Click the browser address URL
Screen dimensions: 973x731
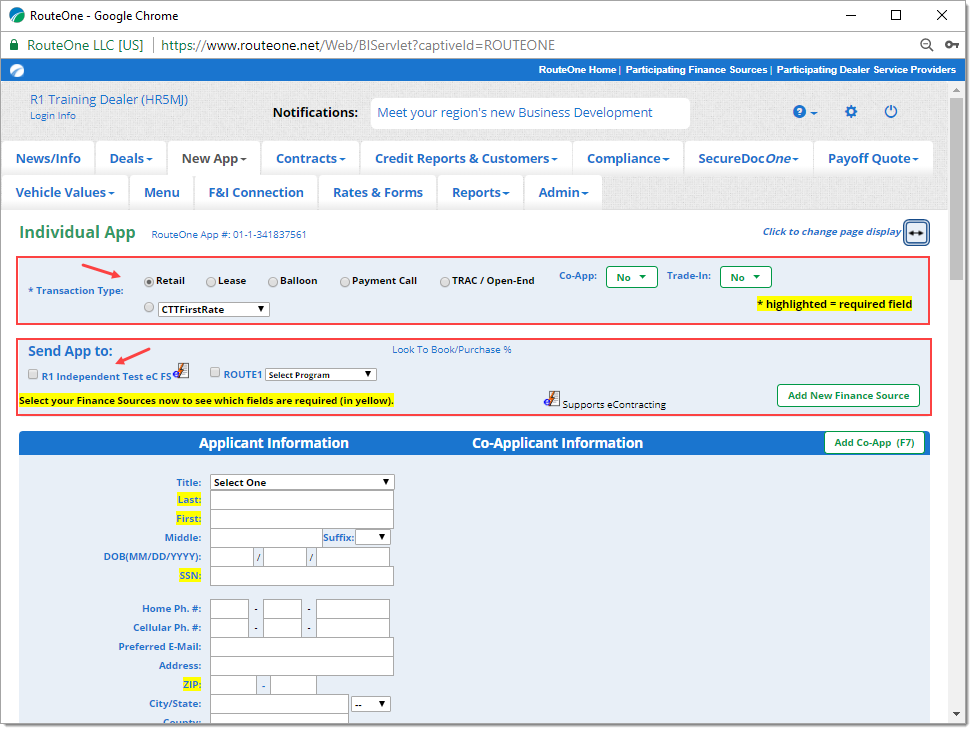(358, 45)
